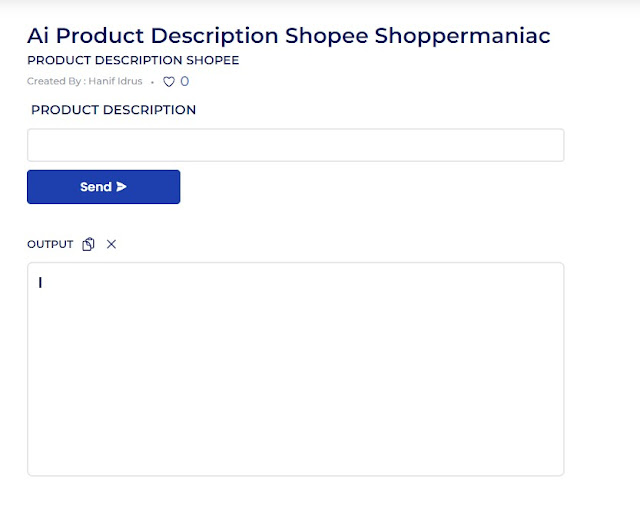Screen dimensions: 640x512
Task: Click the like count number 0
Action: (x=184, y=81)
